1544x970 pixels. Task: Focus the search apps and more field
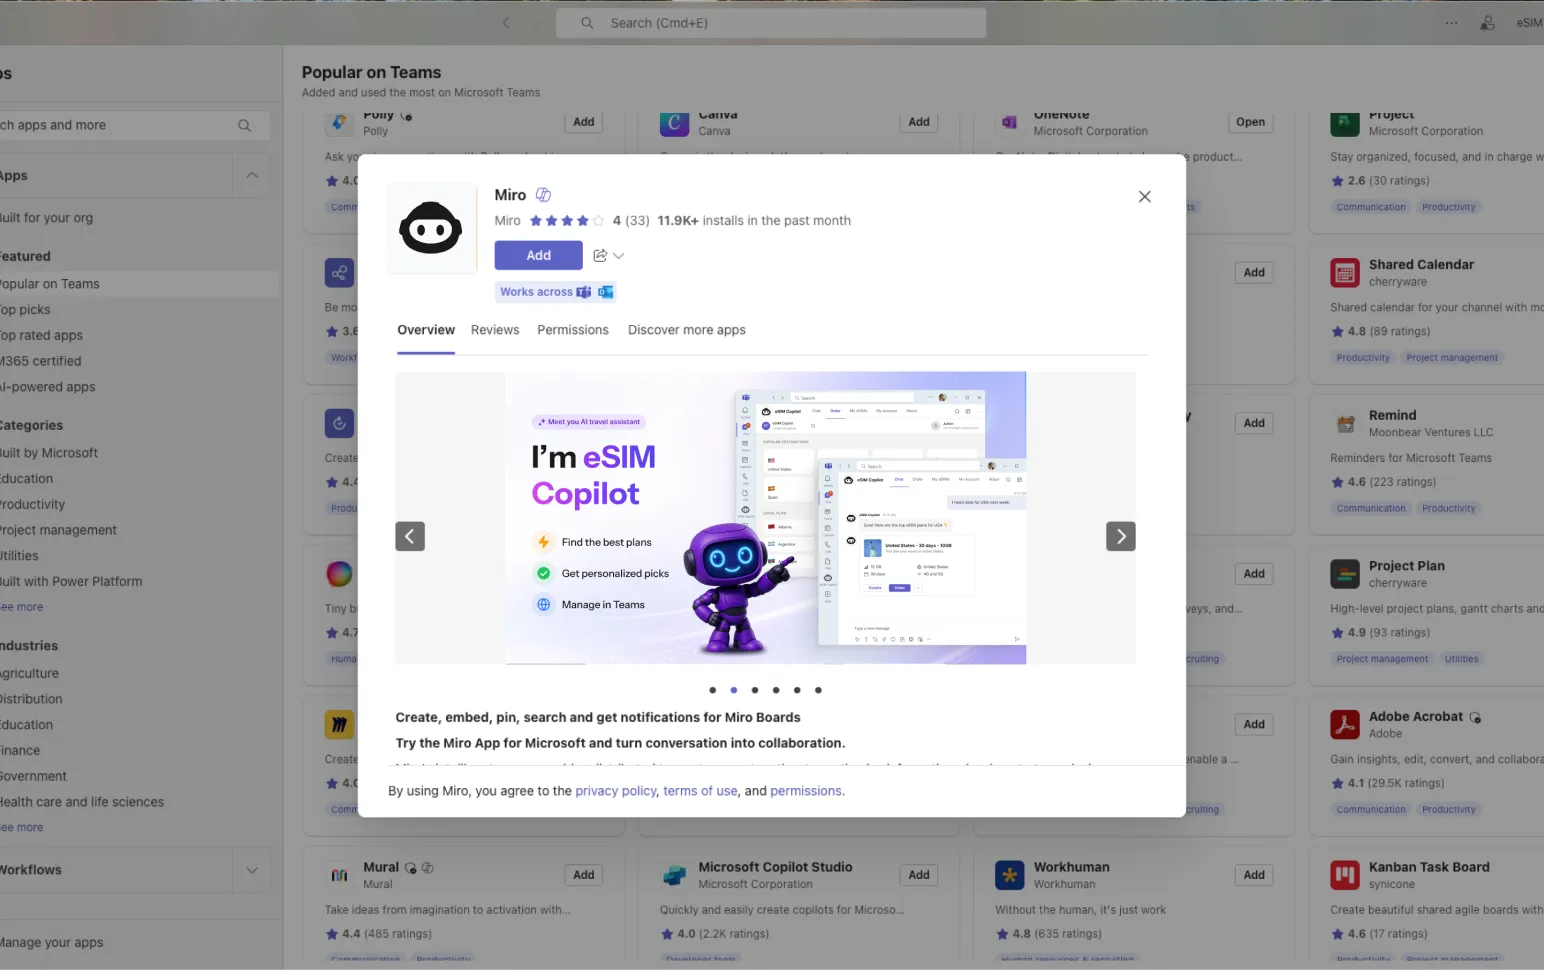coord(133,126)
